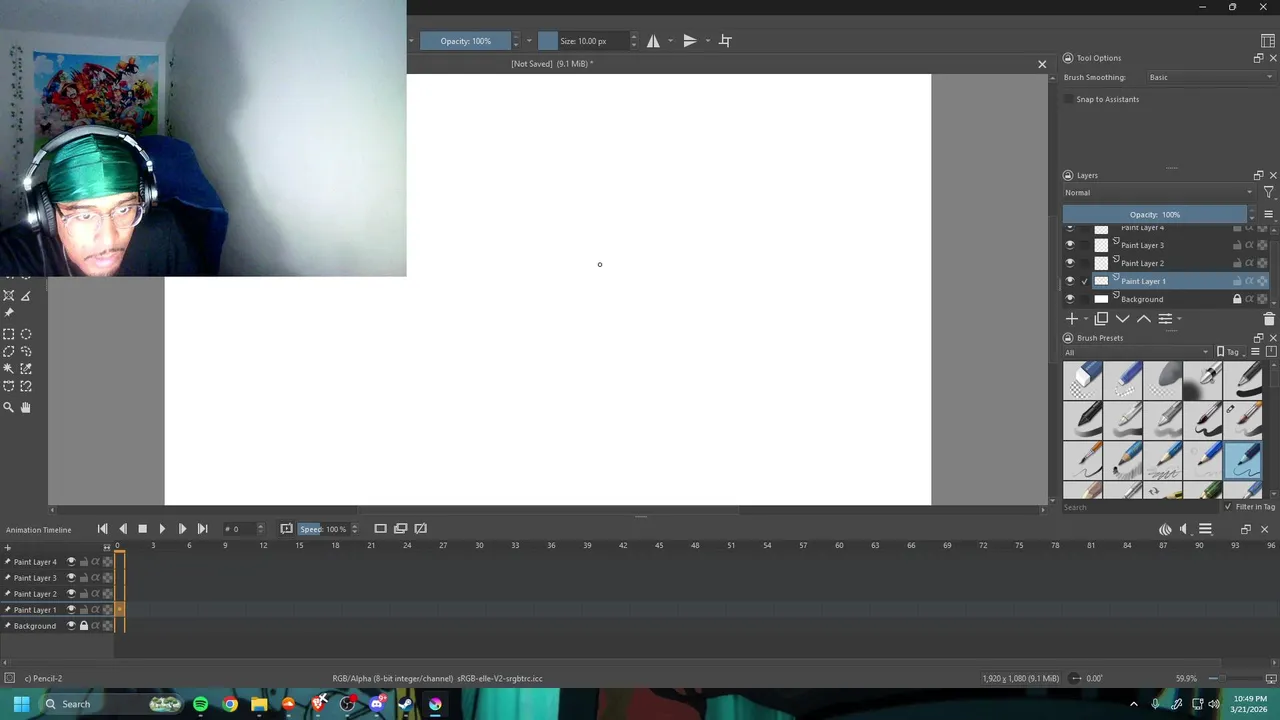The height and width of the screenshot is (720, 1280).
Task: Toggle Filter in Tag checkbox
Action: 1228,507
